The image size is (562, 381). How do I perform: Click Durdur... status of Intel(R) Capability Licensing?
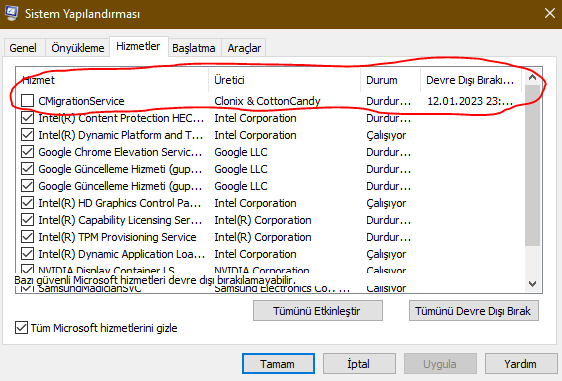click(x=389, y=220)
